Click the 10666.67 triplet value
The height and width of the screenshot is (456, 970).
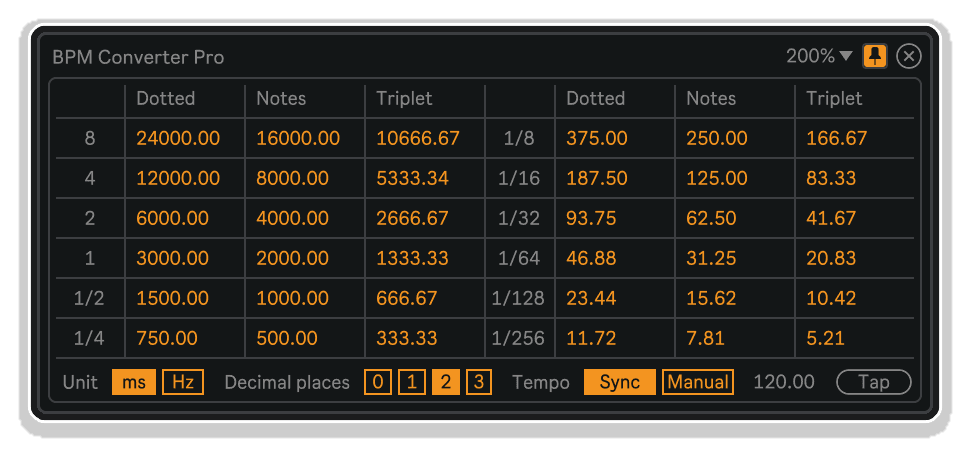click(x=418, y=138)
